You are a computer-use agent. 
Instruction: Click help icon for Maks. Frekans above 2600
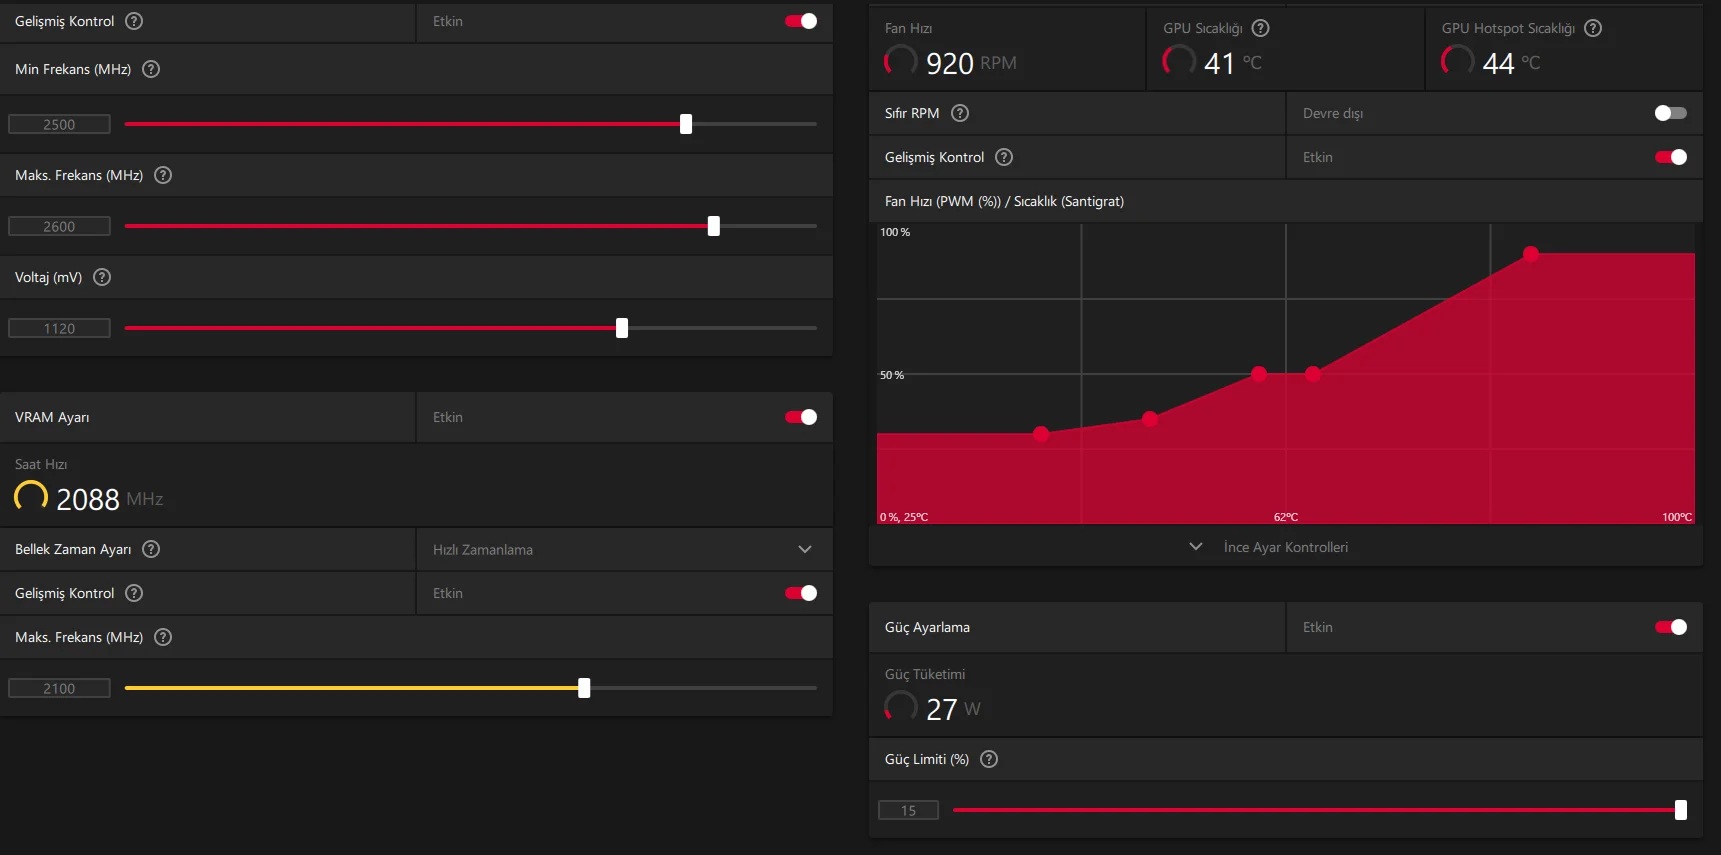(x=163, y=175)
